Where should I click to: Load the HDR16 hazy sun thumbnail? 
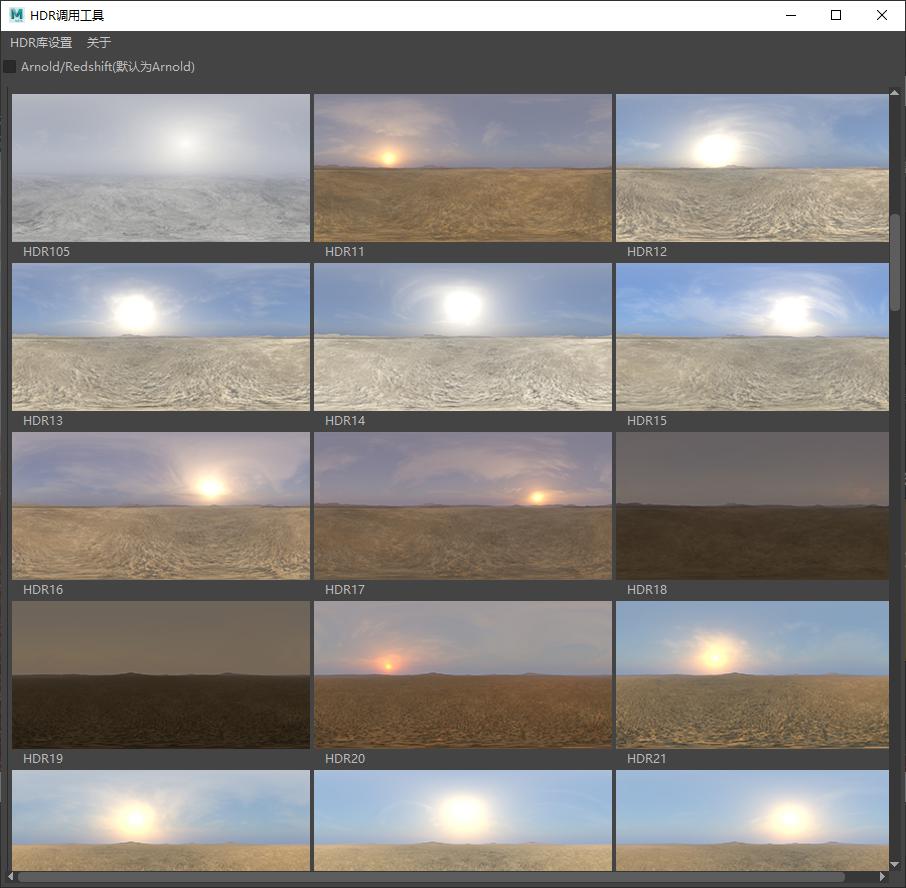pos(161,506)
